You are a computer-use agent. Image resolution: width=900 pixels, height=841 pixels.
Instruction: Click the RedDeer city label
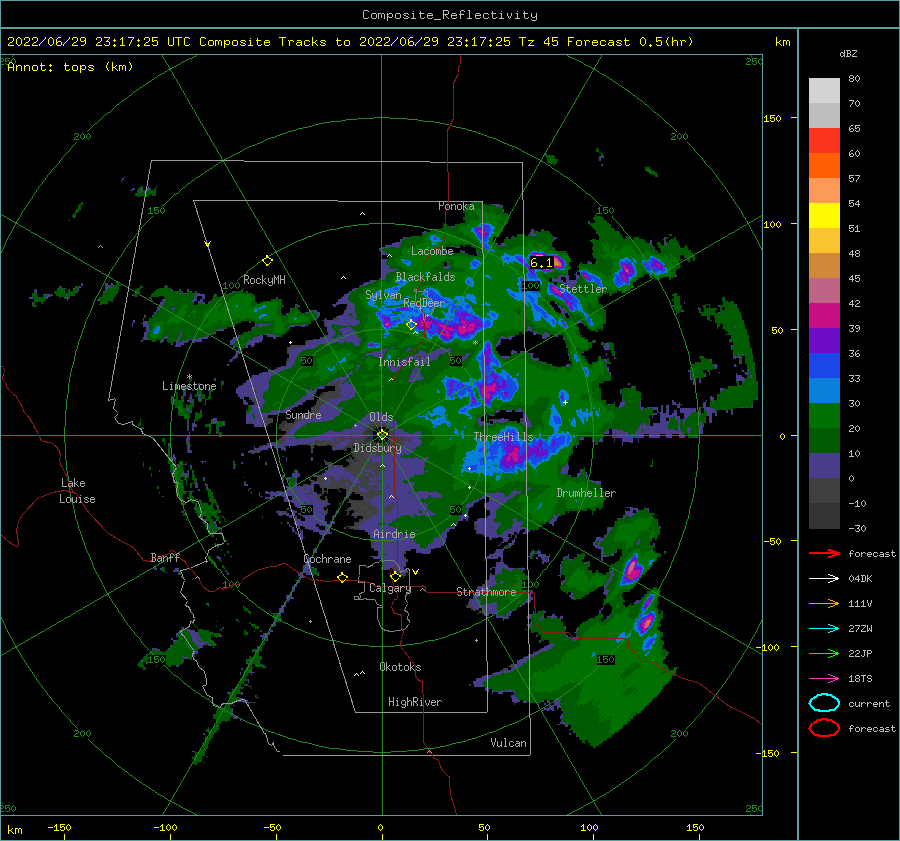click(x=424, y=303)
